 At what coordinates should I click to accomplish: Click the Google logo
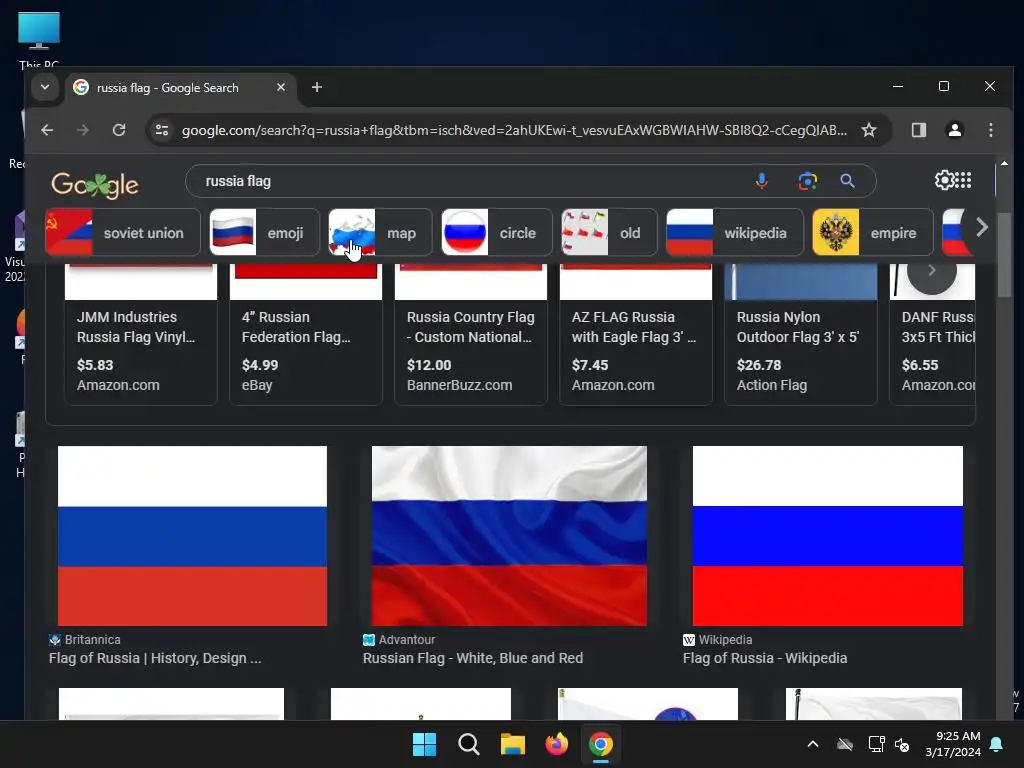(95, 185)
